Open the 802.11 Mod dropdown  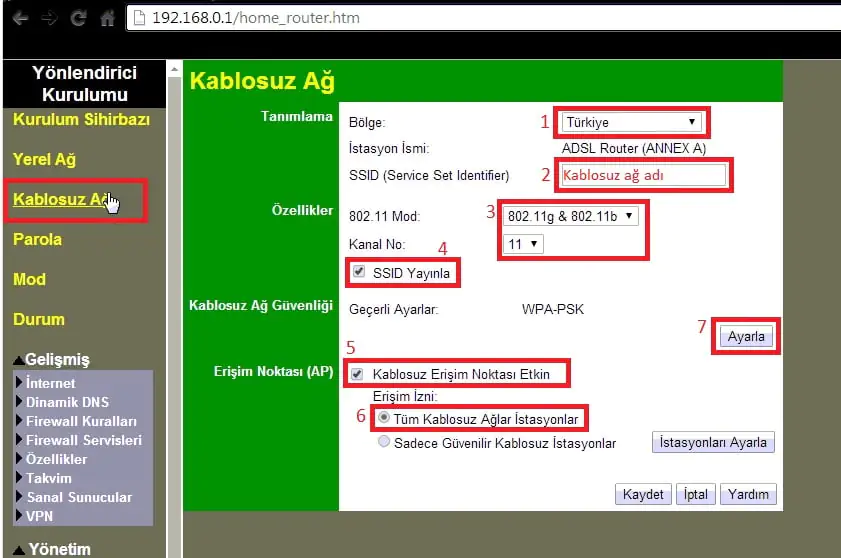tap(571, 216)
